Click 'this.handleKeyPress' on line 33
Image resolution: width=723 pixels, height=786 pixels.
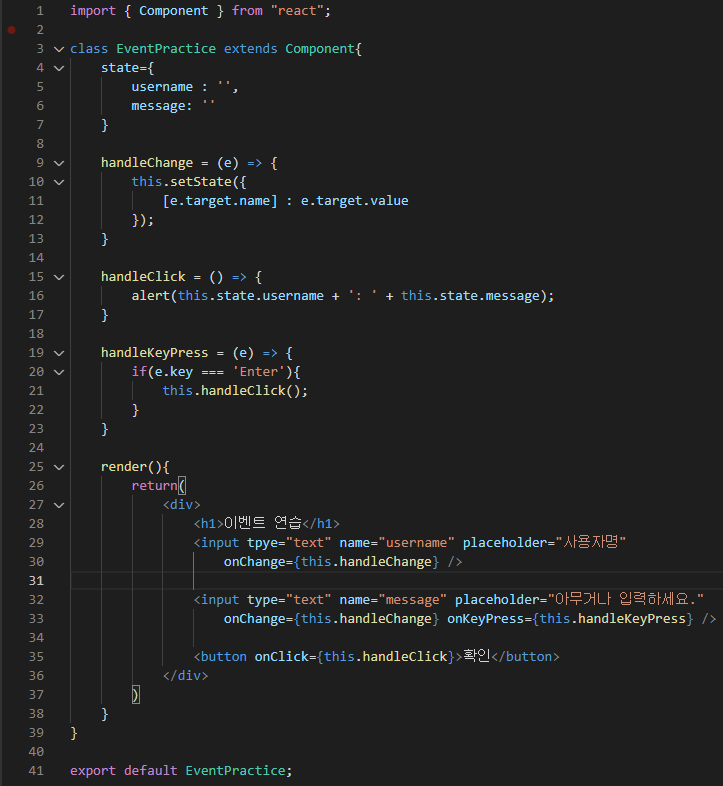point(613,619)
